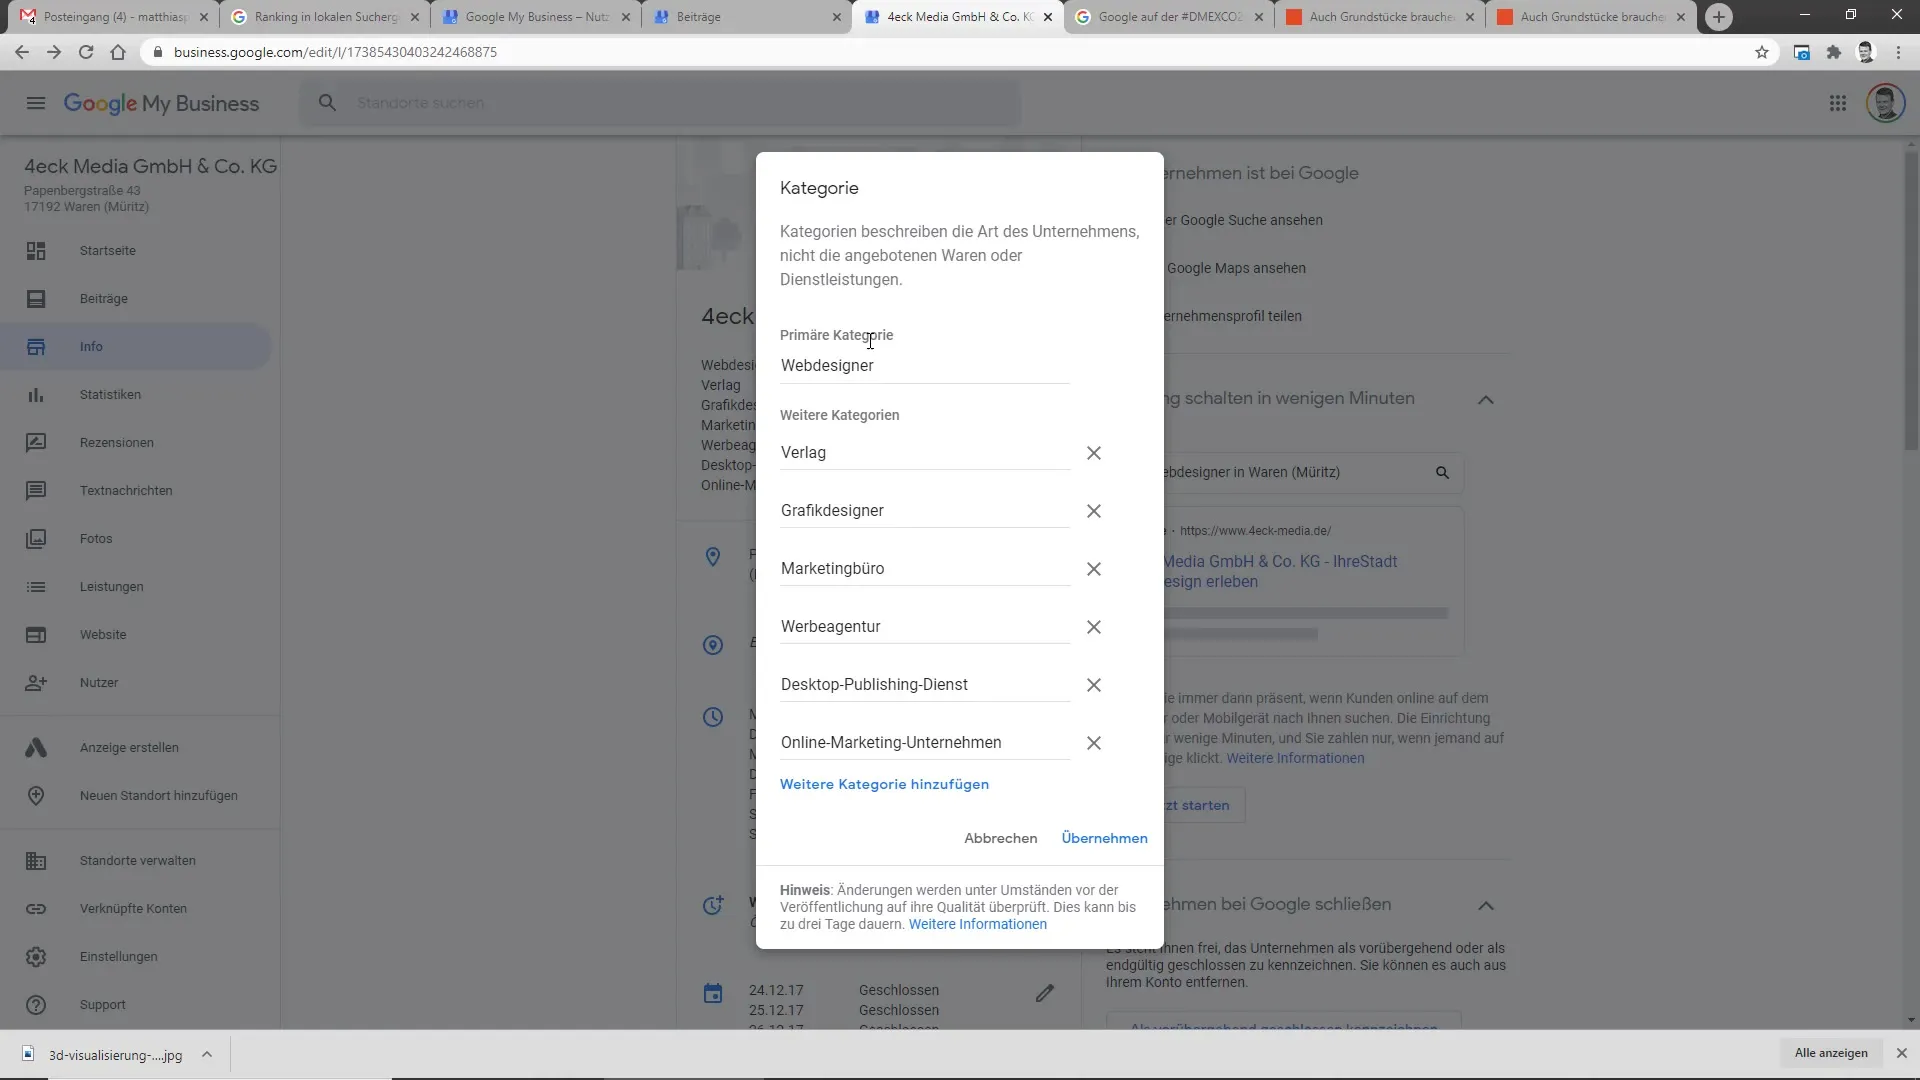The height and width of the screenshot is (1080, 1920).
Task: Open Beiträge in sidebar
Action: point(103,299)
